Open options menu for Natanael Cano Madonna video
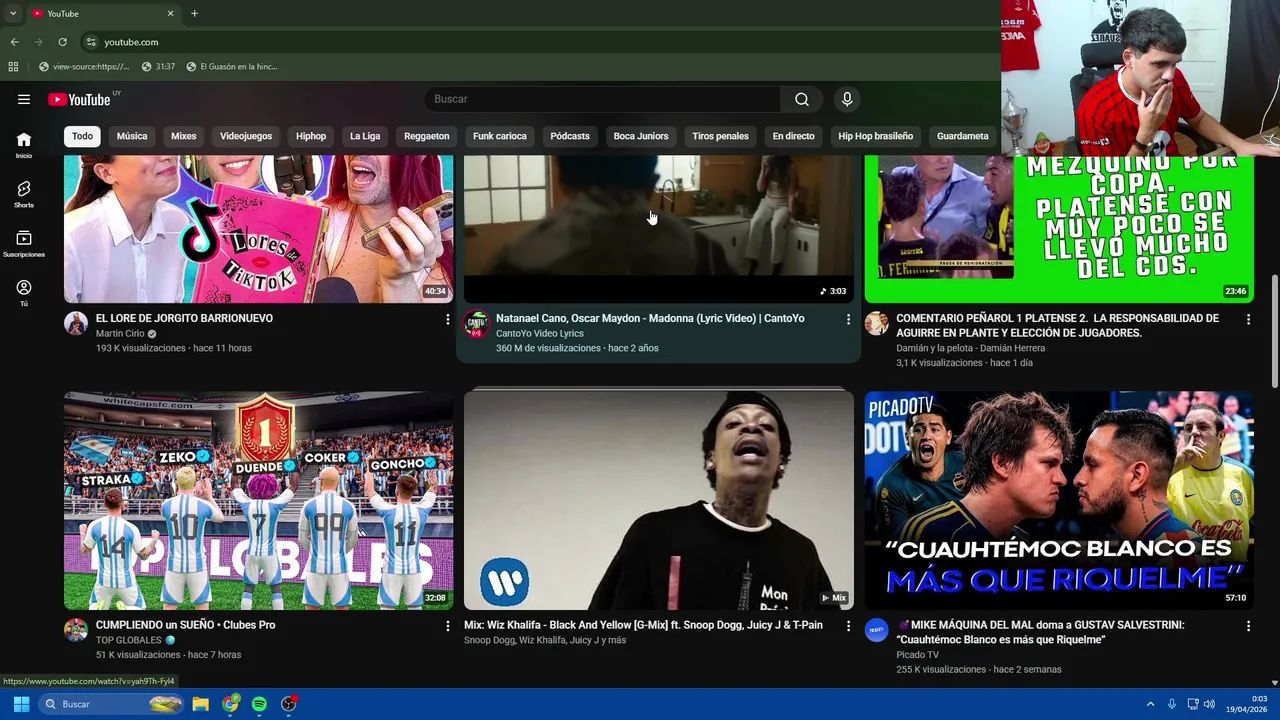 click(848, 319)
